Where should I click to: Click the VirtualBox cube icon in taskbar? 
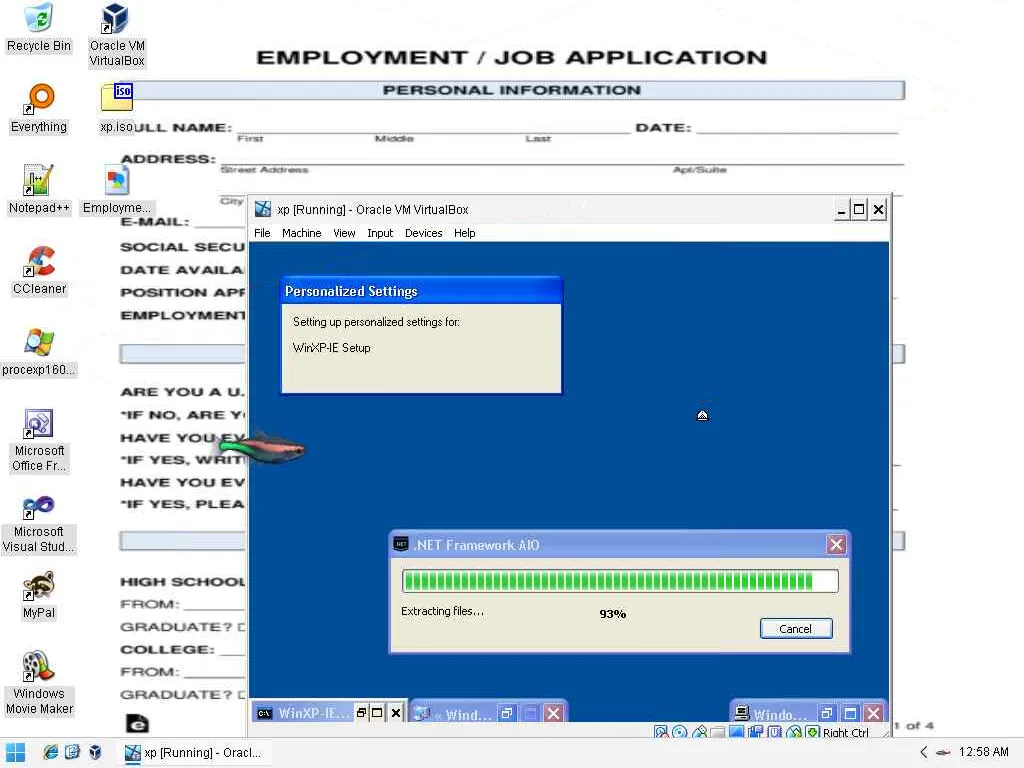coord(95,752)
